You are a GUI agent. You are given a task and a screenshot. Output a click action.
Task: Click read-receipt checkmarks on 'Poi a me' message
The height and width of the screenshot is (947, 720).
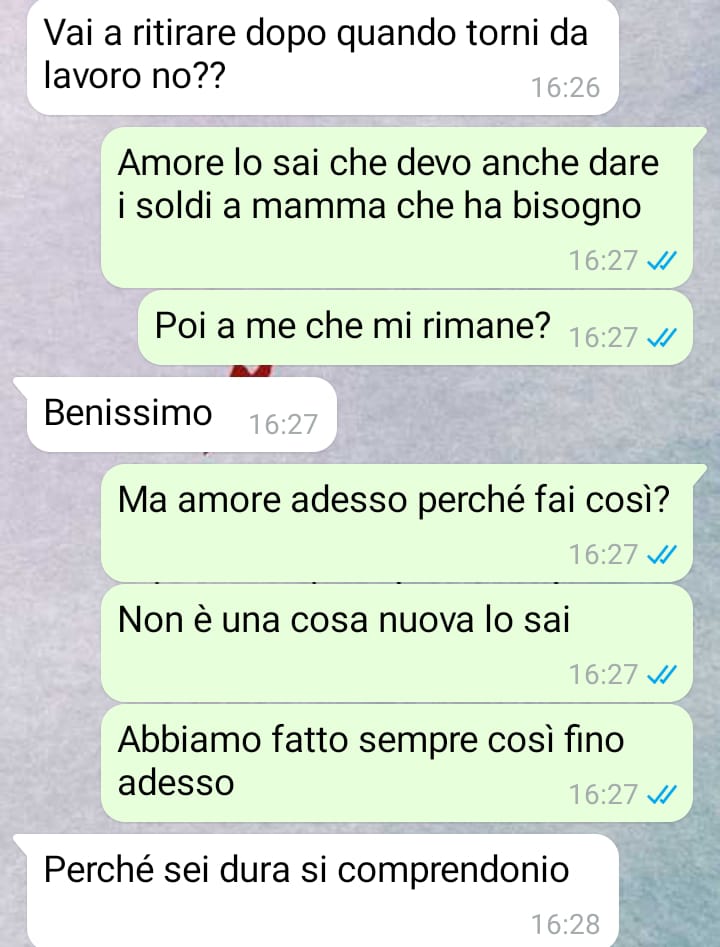click(x=661, y=338)
